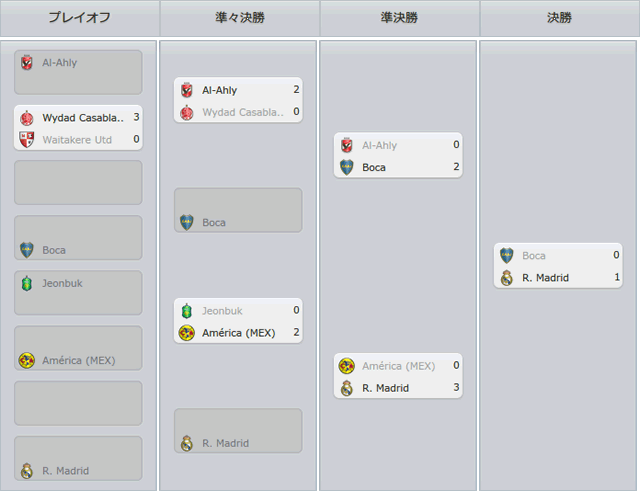Select the 決勝 column header
This screenshot has height=491, width=640.
[560, 18]
